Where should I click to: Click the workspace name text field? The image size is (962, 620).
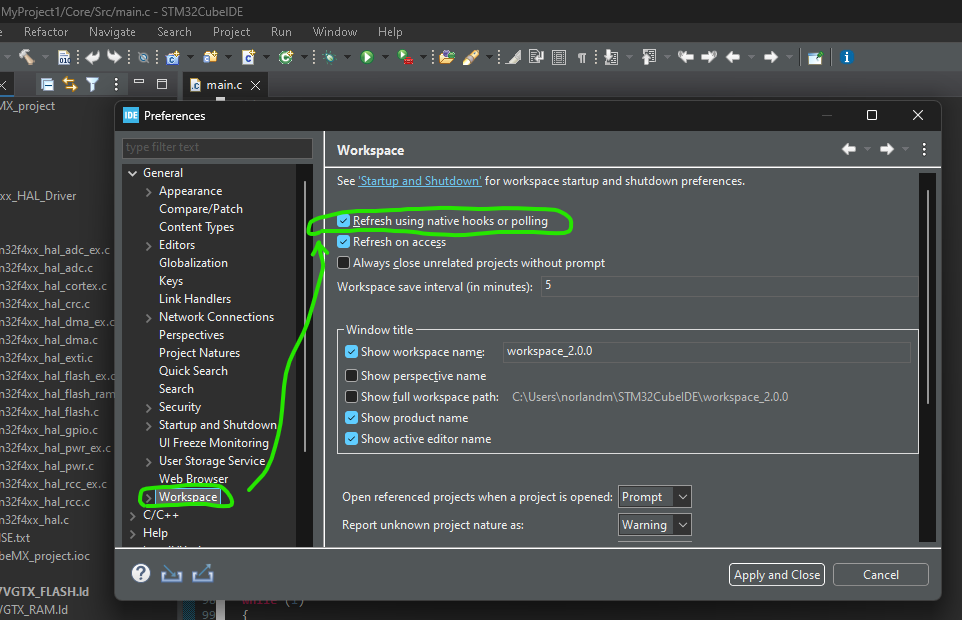pyautogui.click(x=706, y=351)
